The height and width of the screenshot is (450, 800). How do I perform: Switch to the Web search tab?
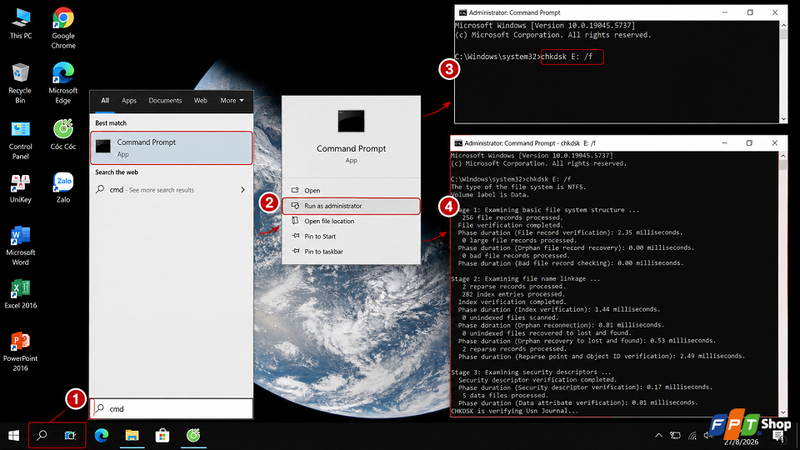[201, 101]
